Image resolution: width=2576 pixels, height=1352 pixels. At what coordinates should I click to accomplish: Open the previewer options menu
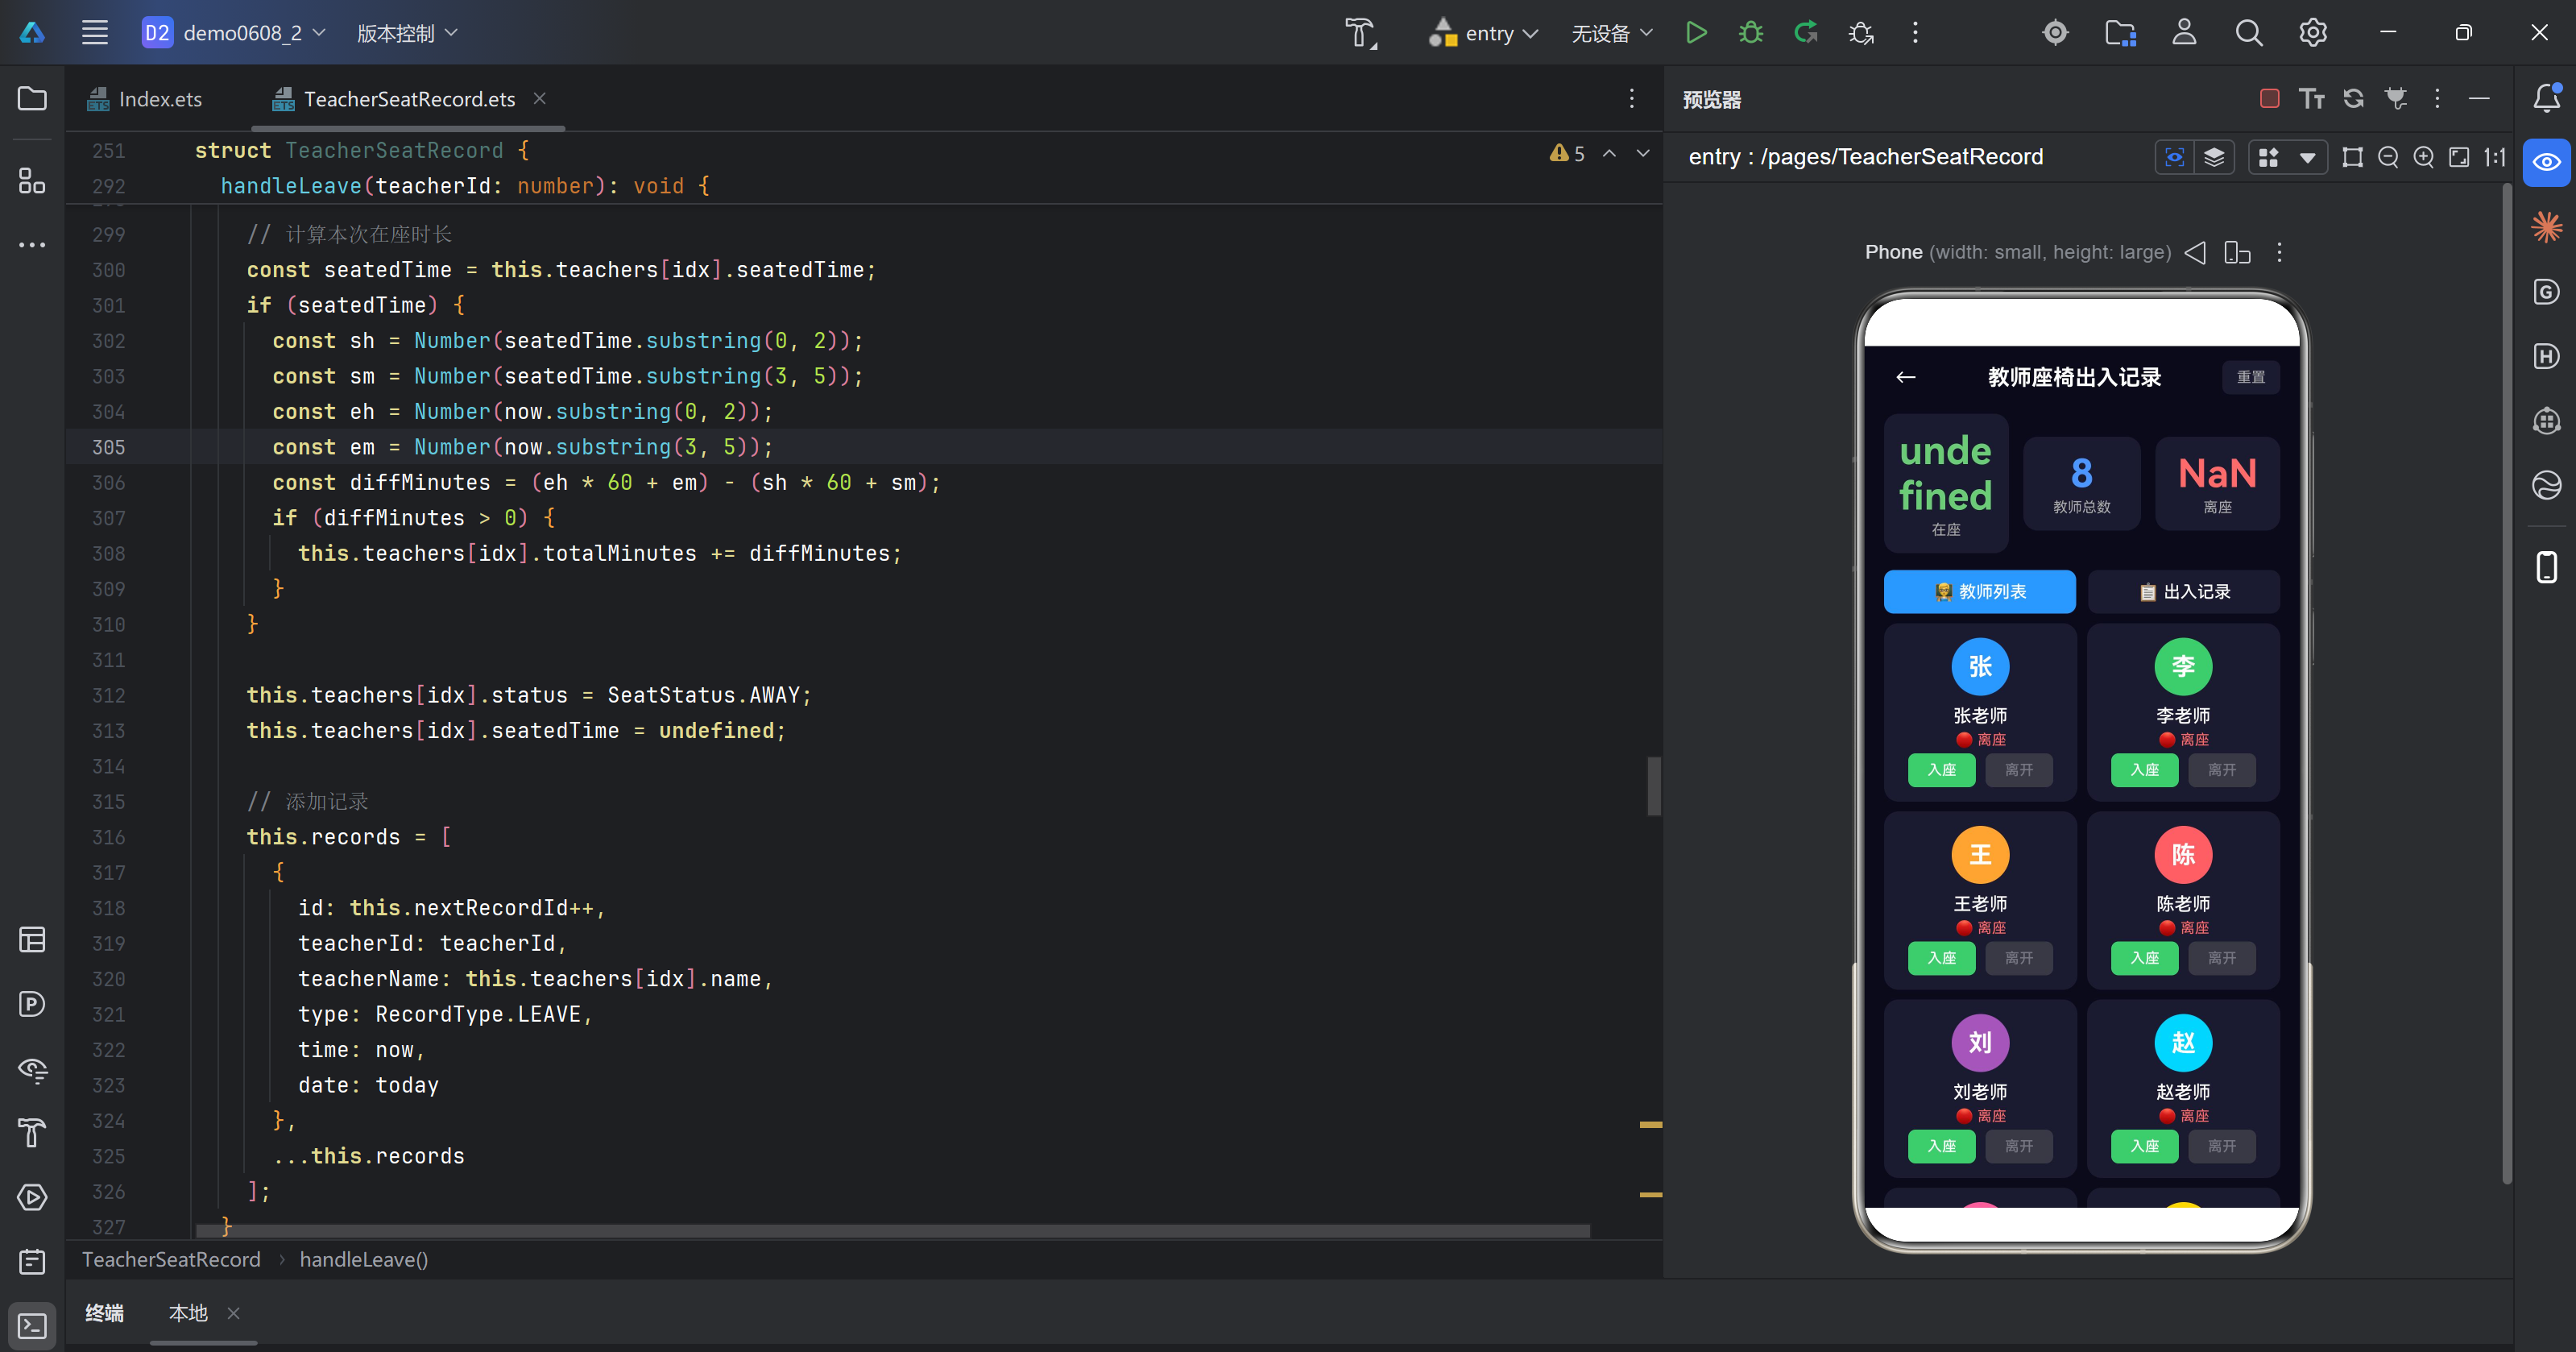[x=2437, y=98]
